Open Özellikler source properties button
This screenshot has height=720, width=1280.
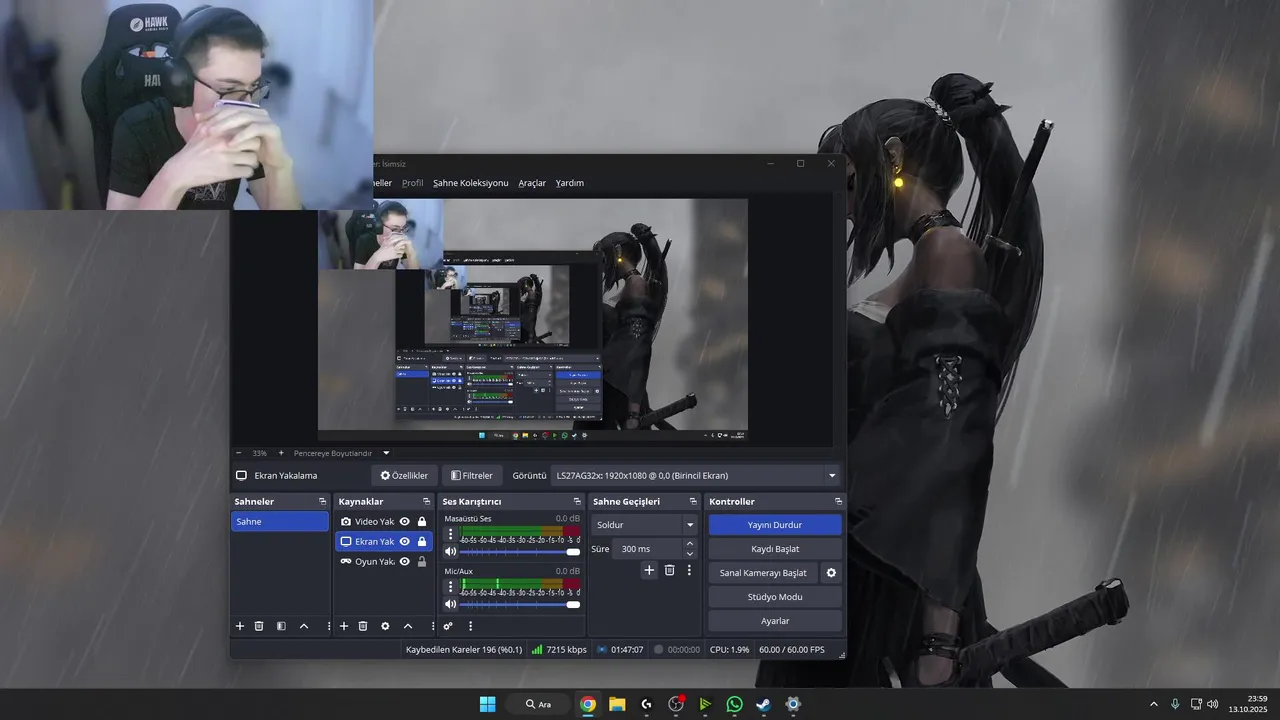click(x=404, y=476)
